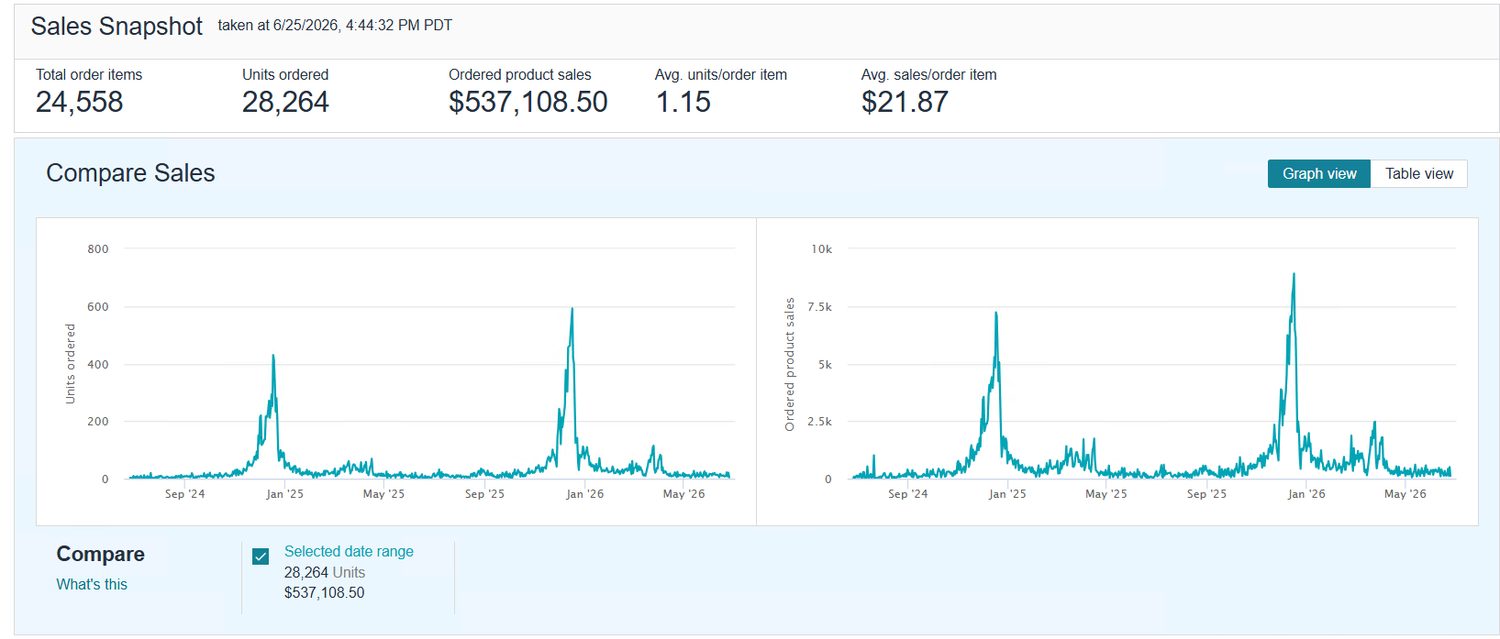Click the Sep '25 label on sales chart

1206,494
